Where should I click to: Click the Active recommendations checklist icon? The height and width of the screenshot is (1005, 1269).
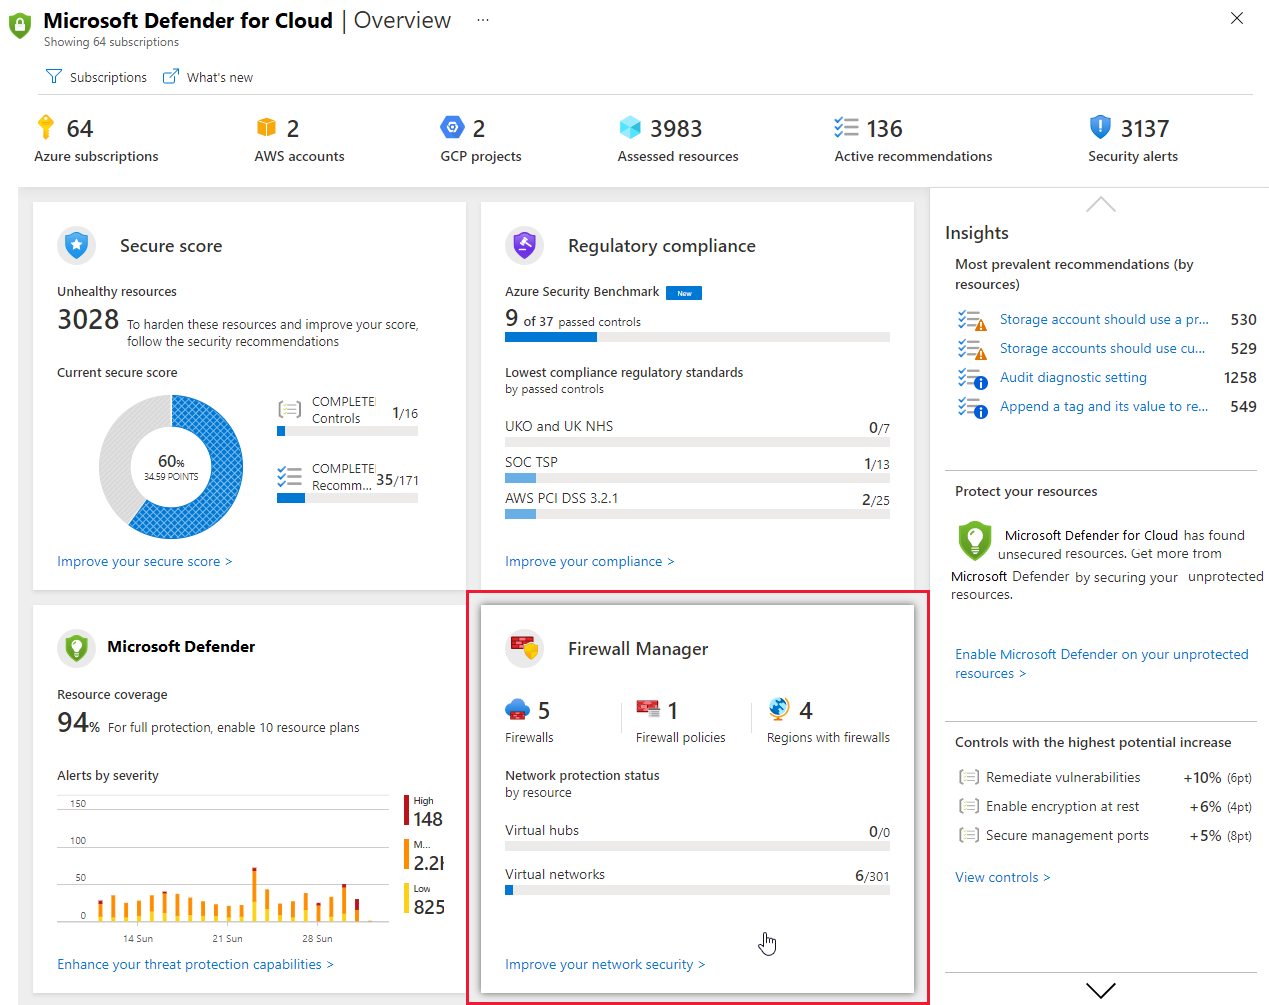coord(848,128)
